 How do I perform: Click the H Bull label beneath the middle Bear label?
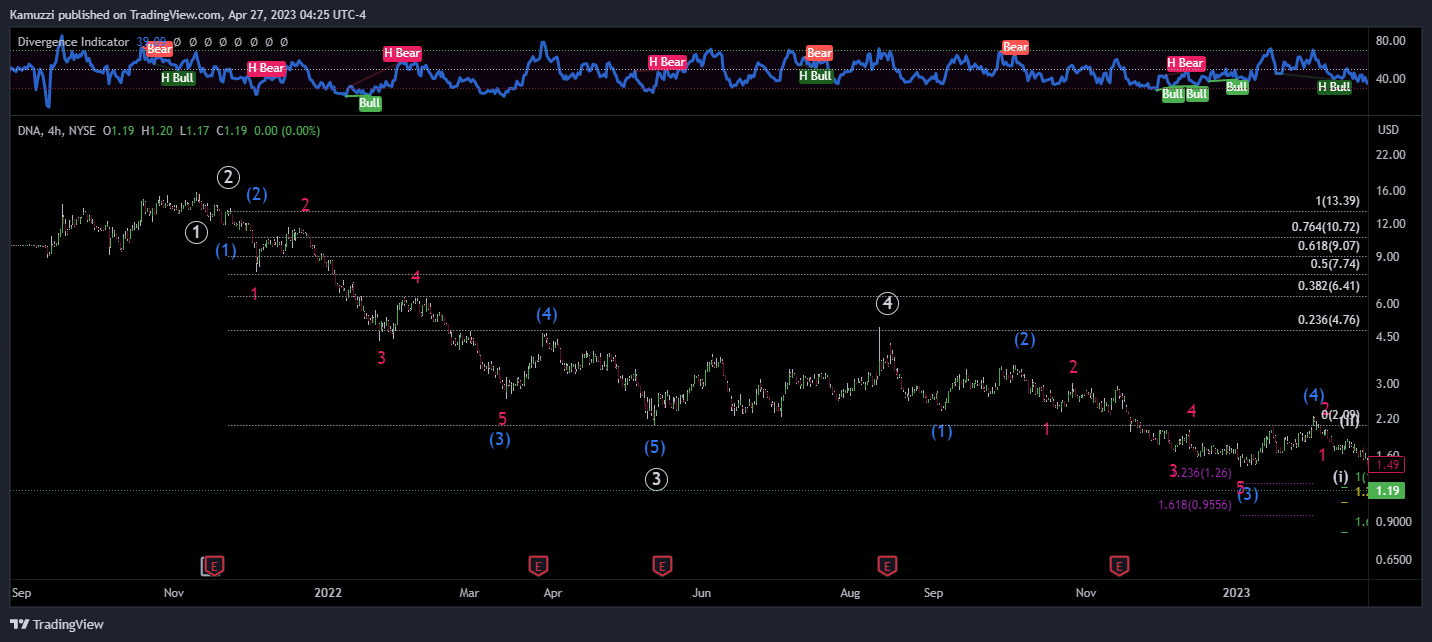click(815, 75)
